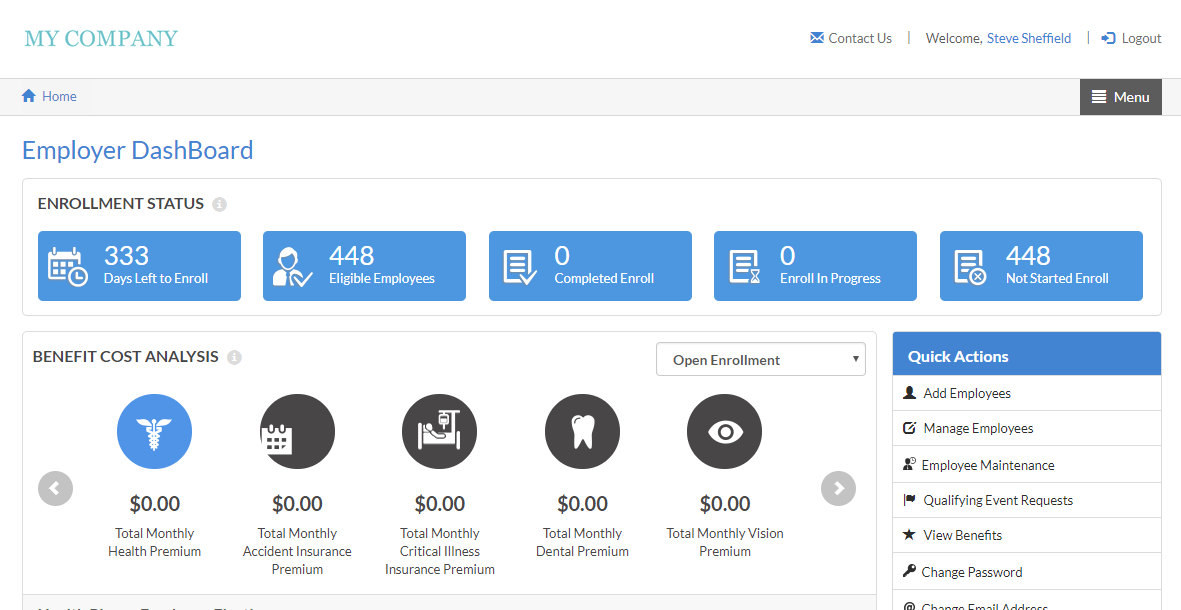Open the Menu navigation button
The width and height of the screenshot is (1181, 610).
pos(1120,97)
